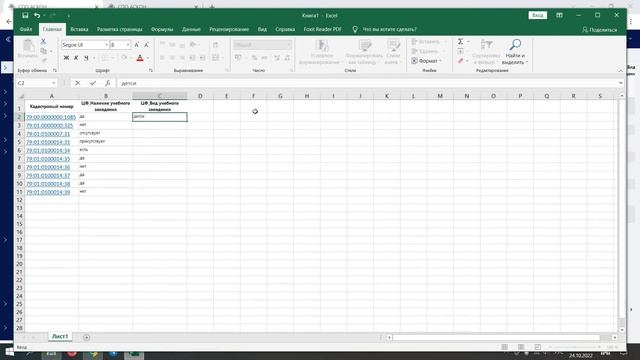Apply bold with the Ж button

point(66,58)
